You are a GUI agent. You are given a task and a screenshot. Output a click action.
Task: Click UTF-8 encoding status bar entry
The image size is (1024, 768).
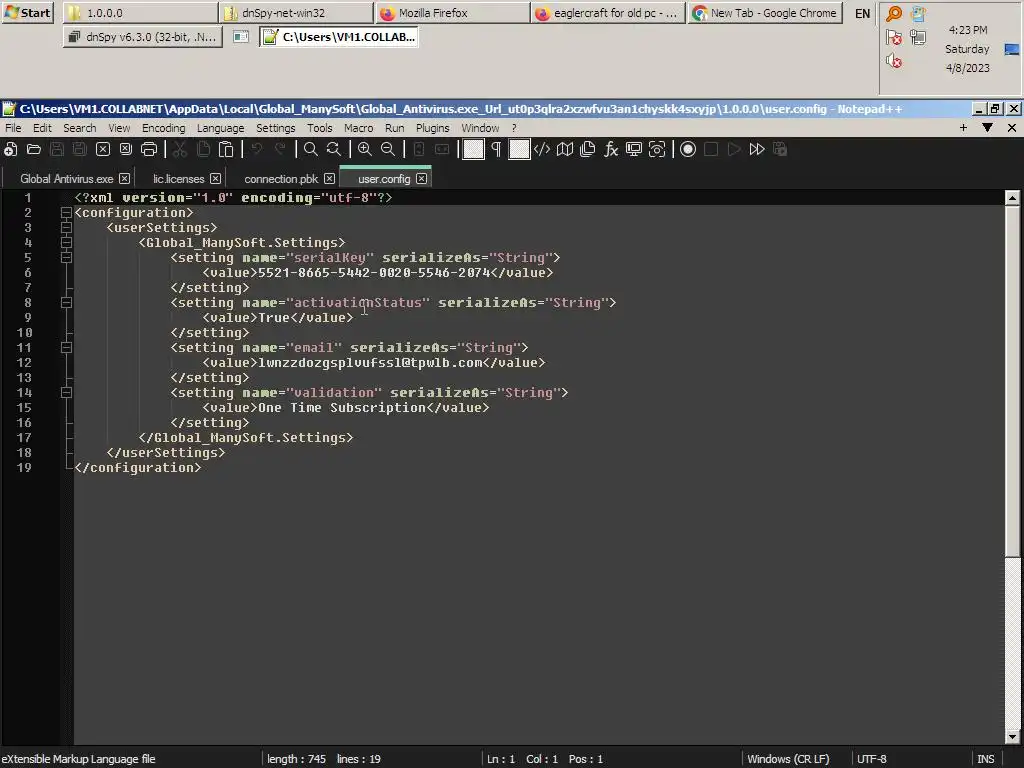(x=872, y=759)
